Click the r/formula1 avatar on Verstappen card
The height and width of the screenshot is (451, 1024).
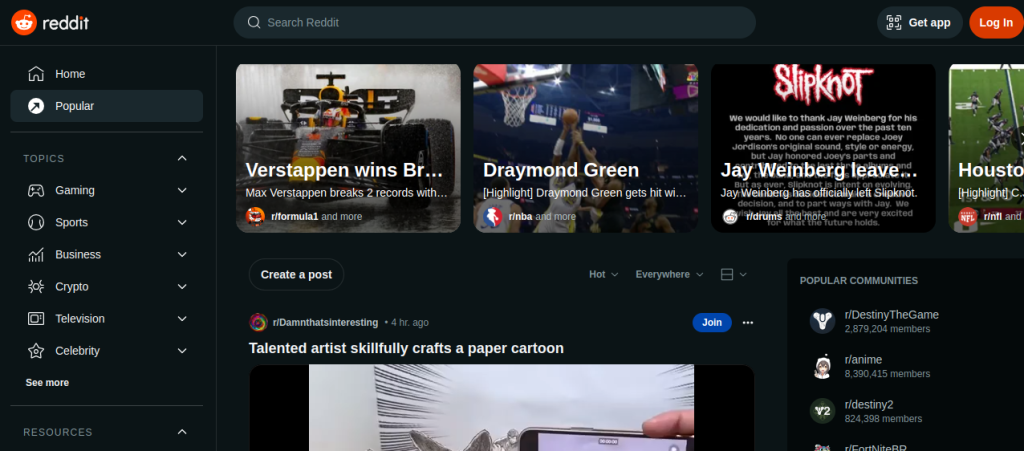point(256,216)
